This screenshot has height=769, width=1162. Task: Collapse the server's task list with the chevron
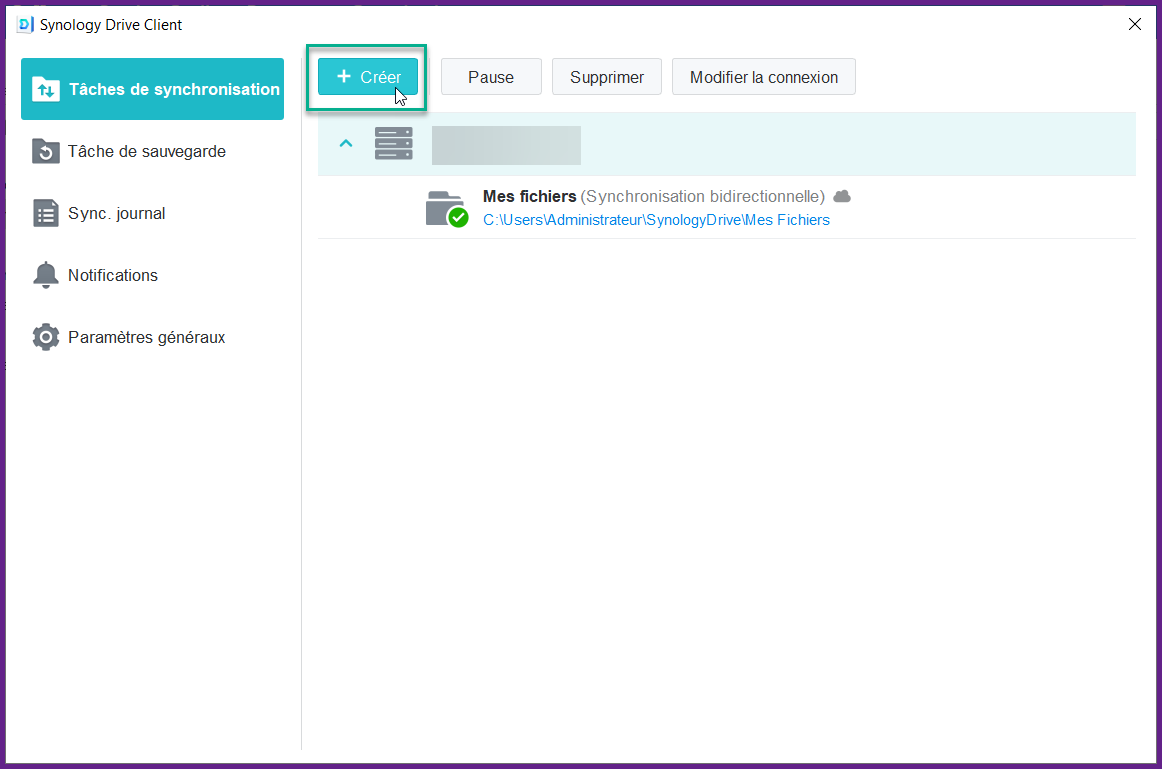click(346, 144)
